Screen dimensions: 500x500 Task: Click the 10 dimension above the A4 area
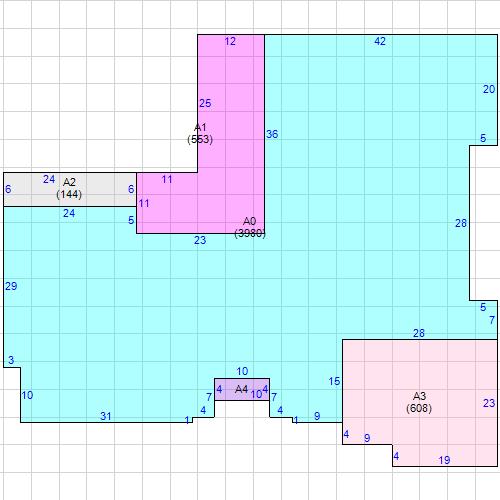[x=242, y=371]
